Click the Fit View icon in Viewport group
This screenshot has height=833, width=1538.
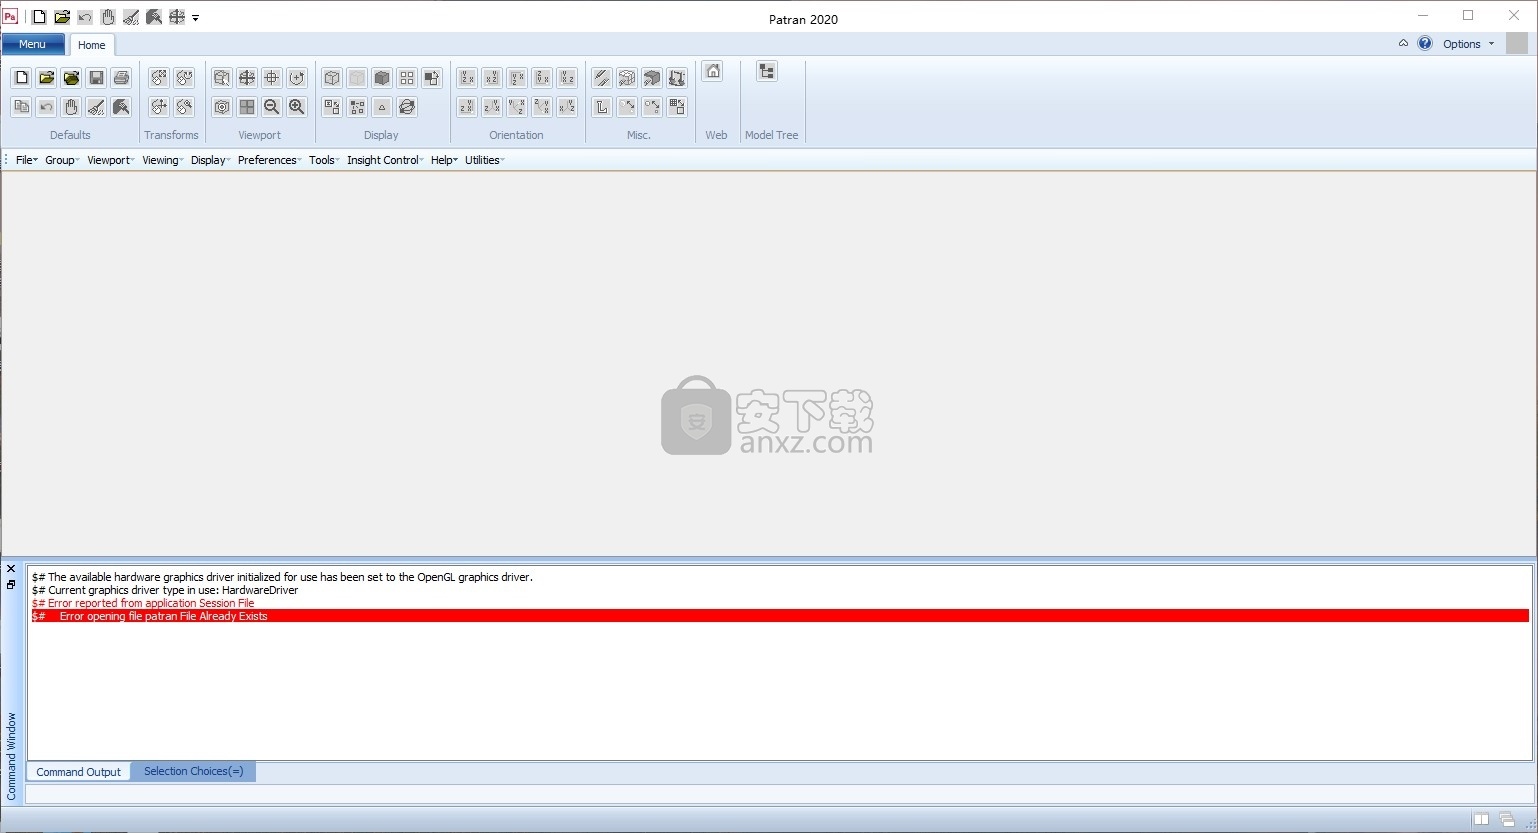(247, 78)
